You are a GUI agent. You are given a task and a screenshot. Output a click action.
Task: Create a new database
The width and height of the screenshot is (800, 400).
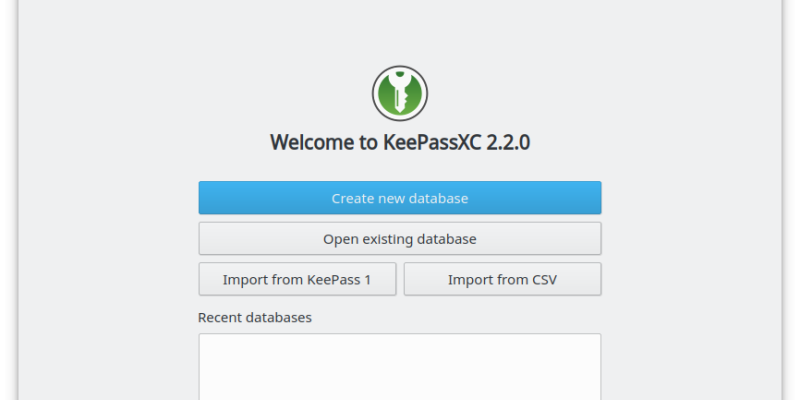[399, 197]
